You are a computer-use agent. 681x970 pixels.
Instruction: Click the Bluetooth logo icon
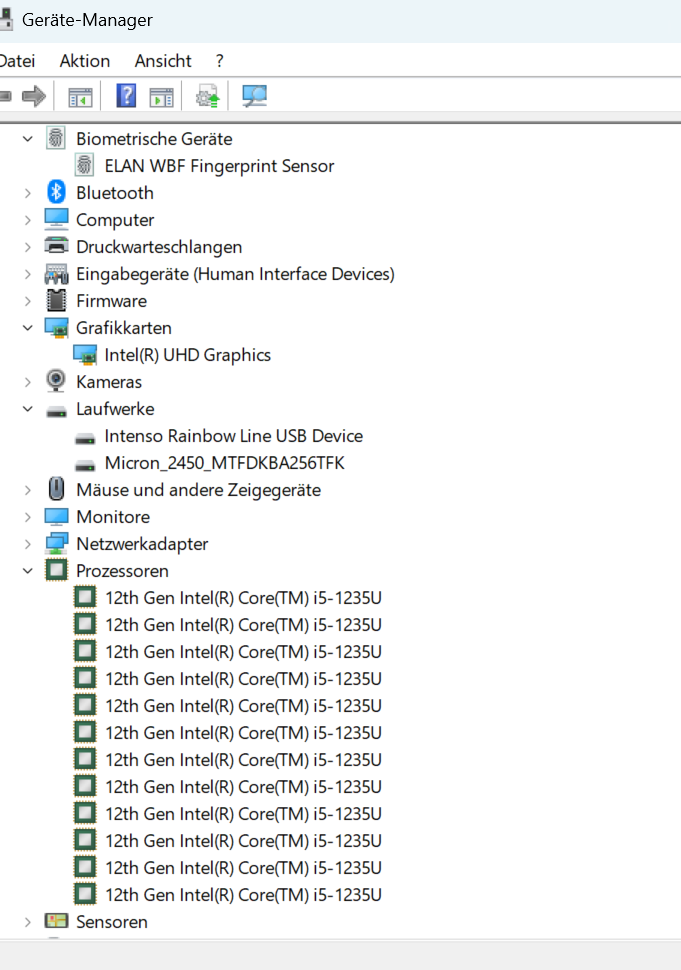[x=56, y=192]
